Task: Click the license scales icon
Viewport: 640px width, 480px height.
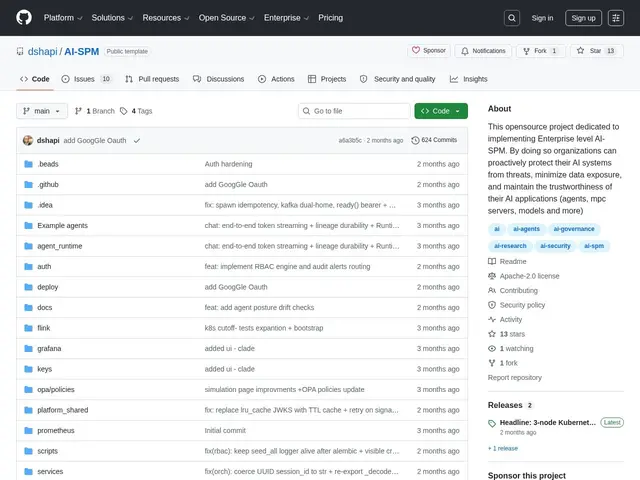Action: pyautogui.click(x=492, y=276)
